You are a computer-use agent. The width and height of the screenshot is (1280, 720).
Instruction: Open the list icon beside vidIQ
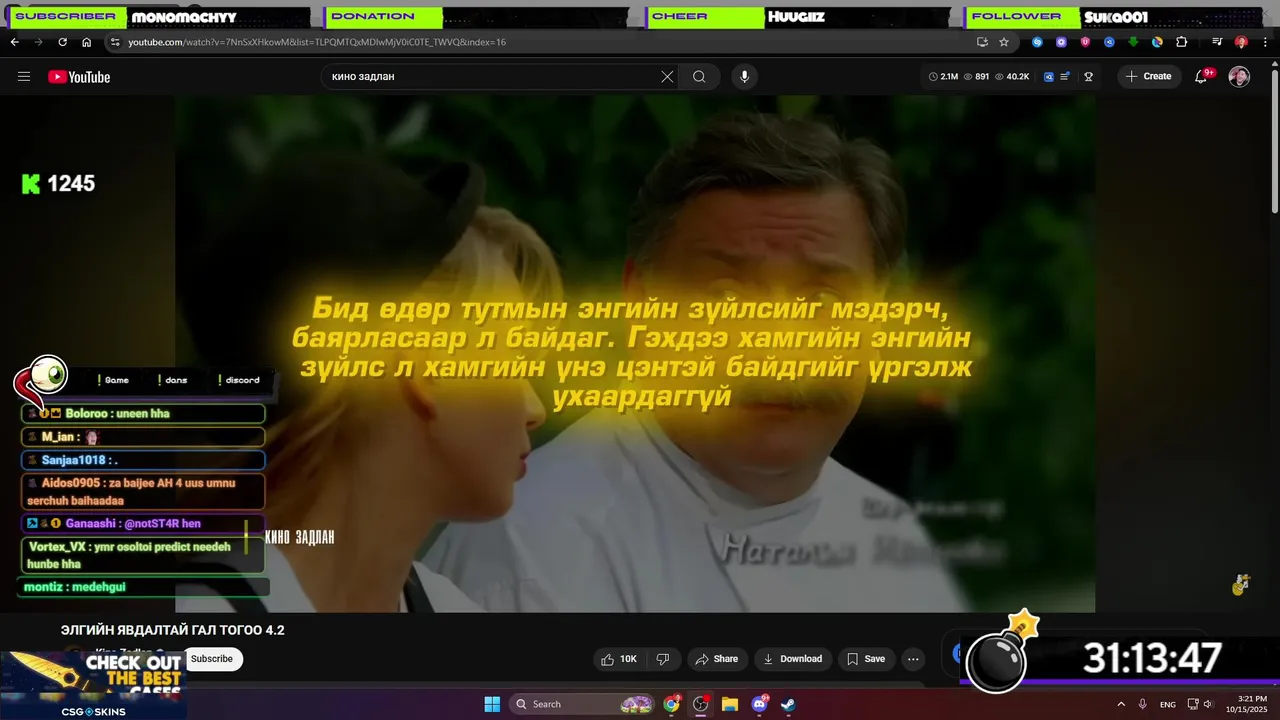(x=1066, y=77)
